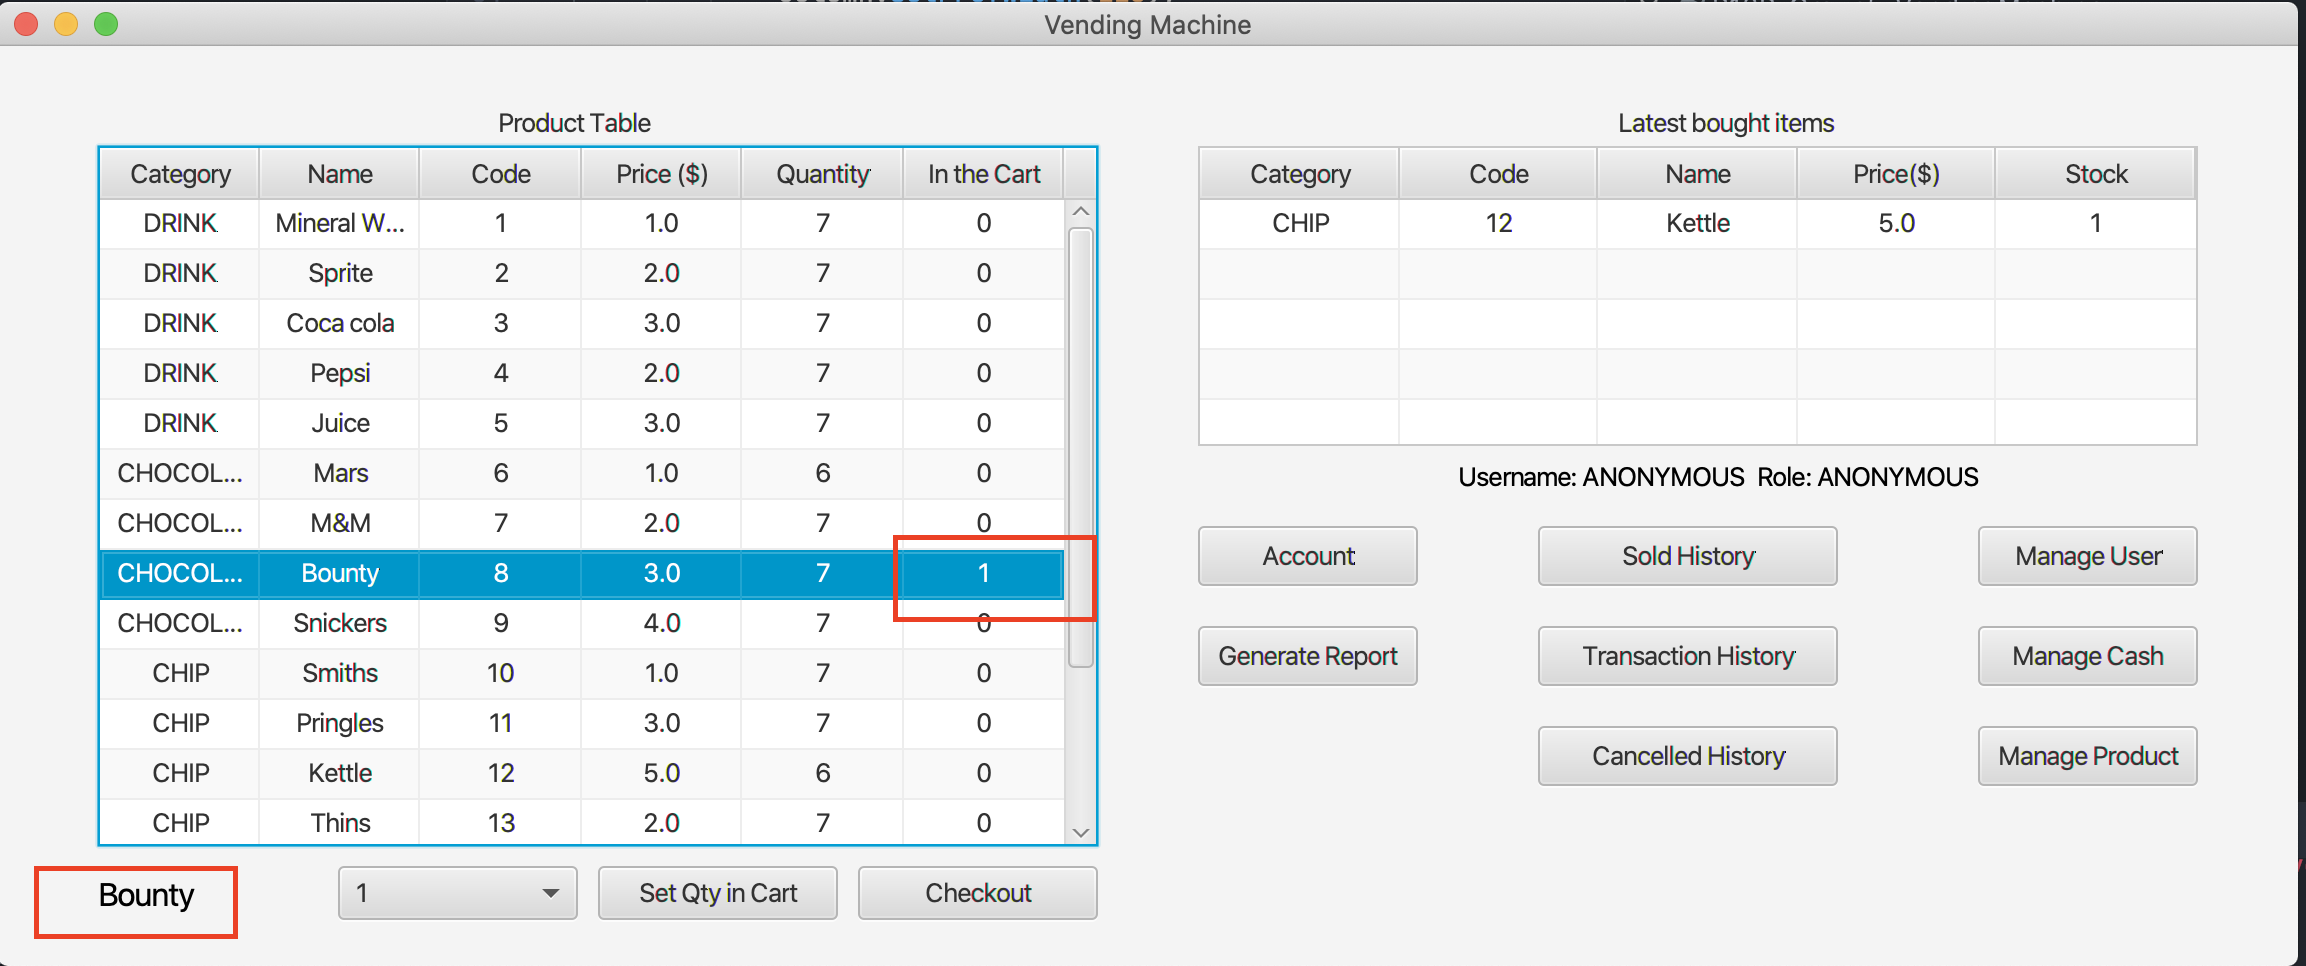This screenshot has width=2306, height=966.
Task: Open Manage Cash
Action: point(2087,656)
